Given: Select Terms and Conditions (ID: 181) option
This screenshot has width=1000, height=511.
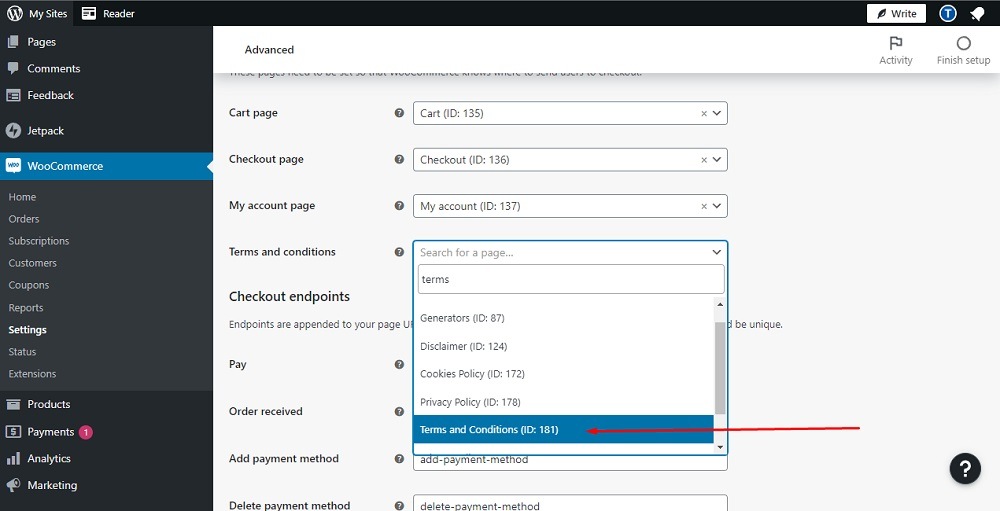Looking at the screenshot, I should [x=563, y=429].
